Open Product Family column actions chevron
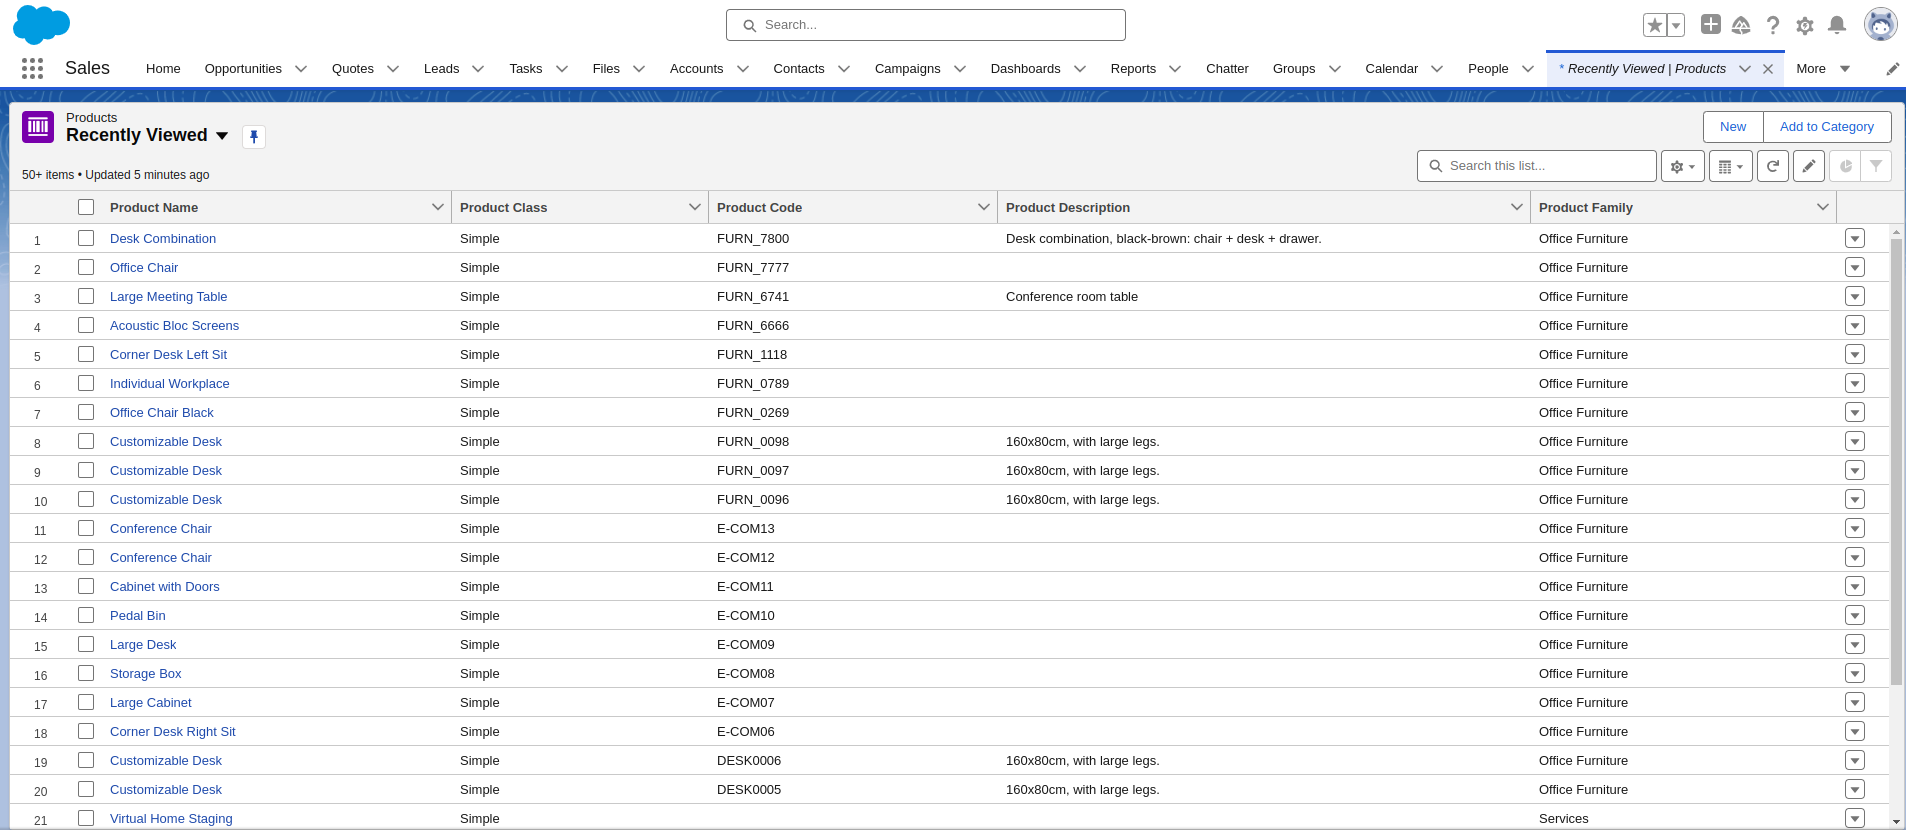The height and width of the screenshot is (830, 1906). point(1822,207)
